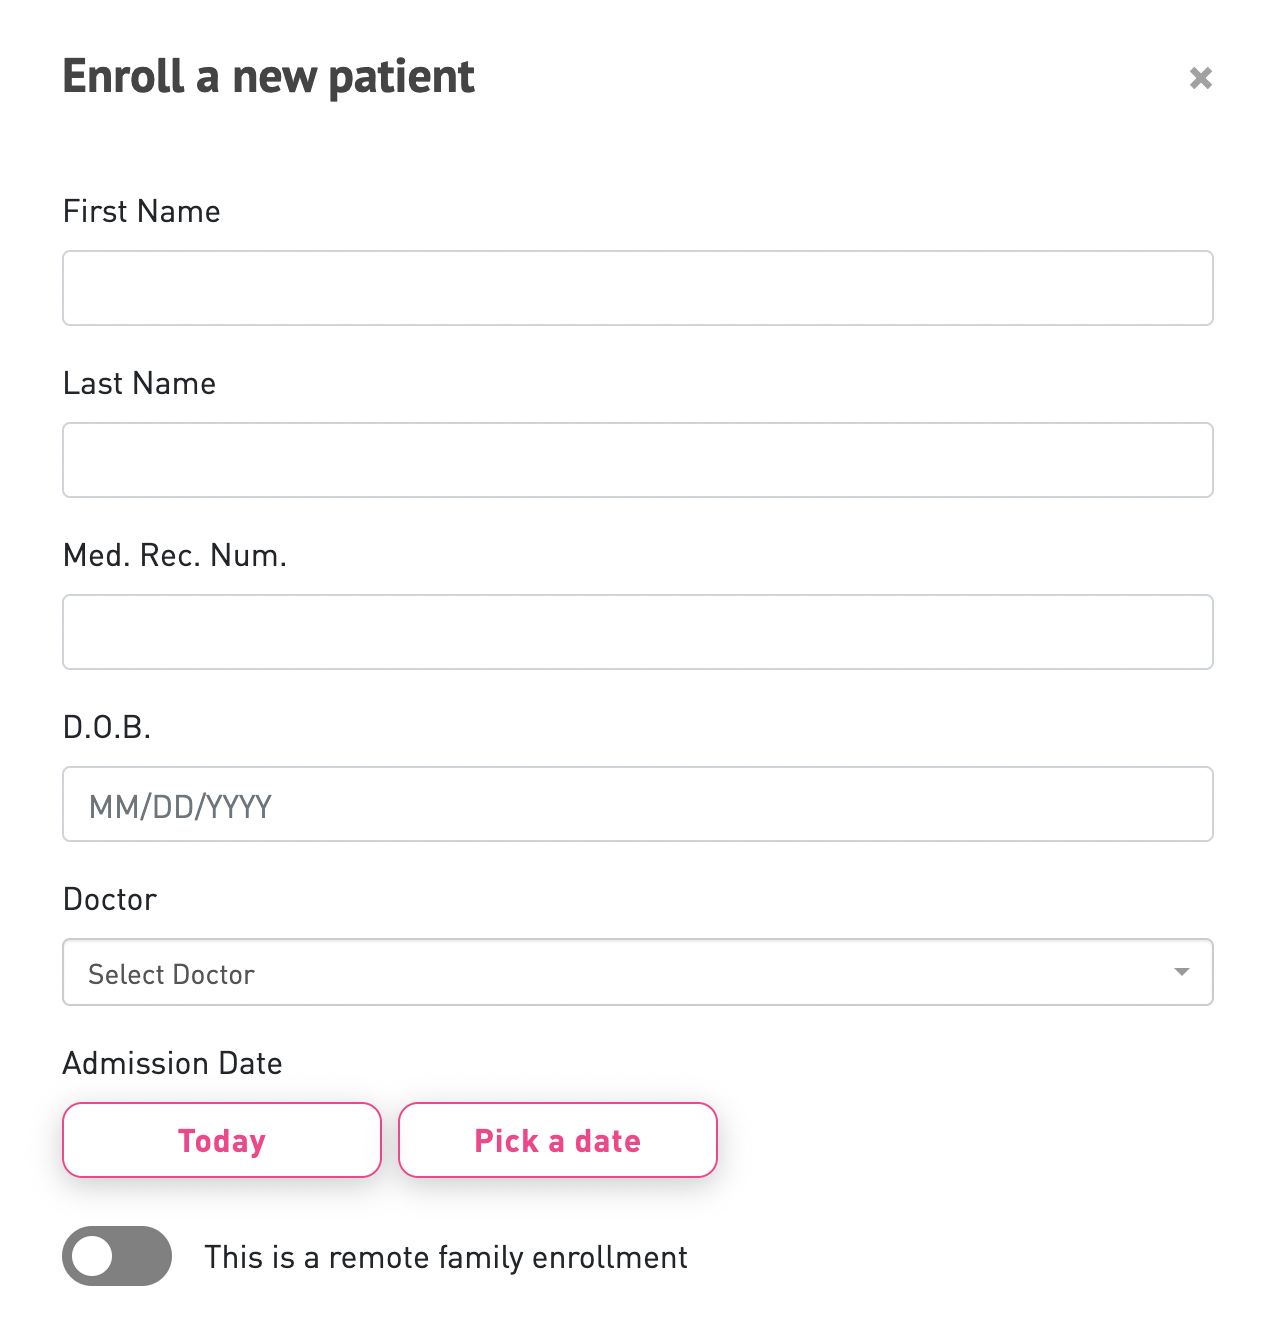Click the remote family enrollment label
1268x1336 pixels.
[447, 1257]
